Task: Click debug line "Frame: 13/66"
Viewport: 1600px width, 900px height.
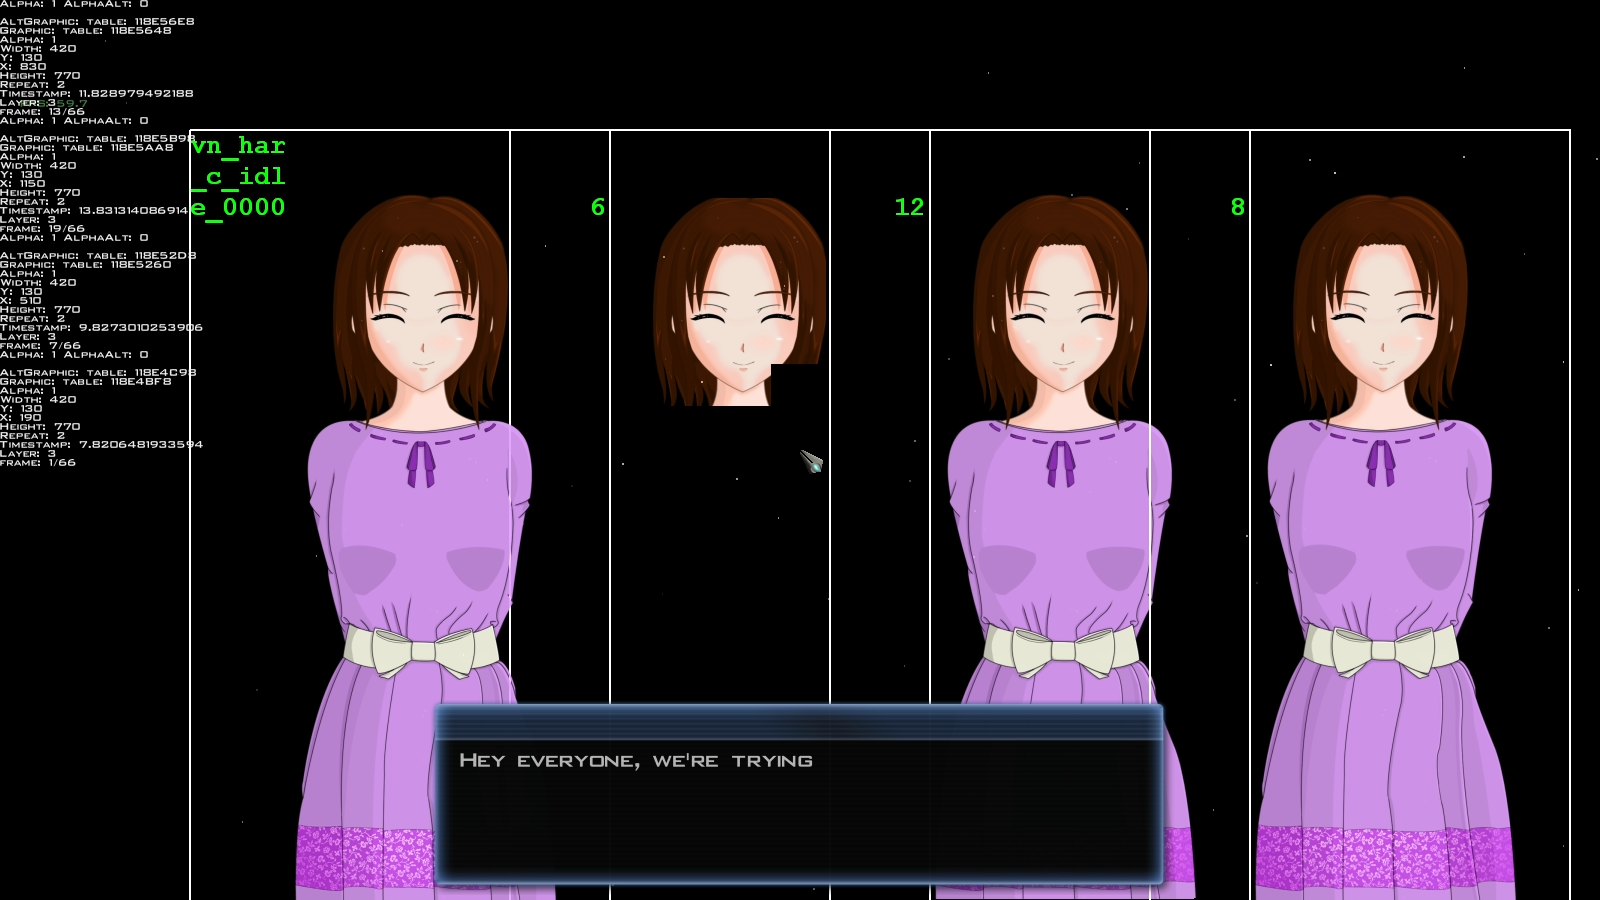Action: pos(43,112)
